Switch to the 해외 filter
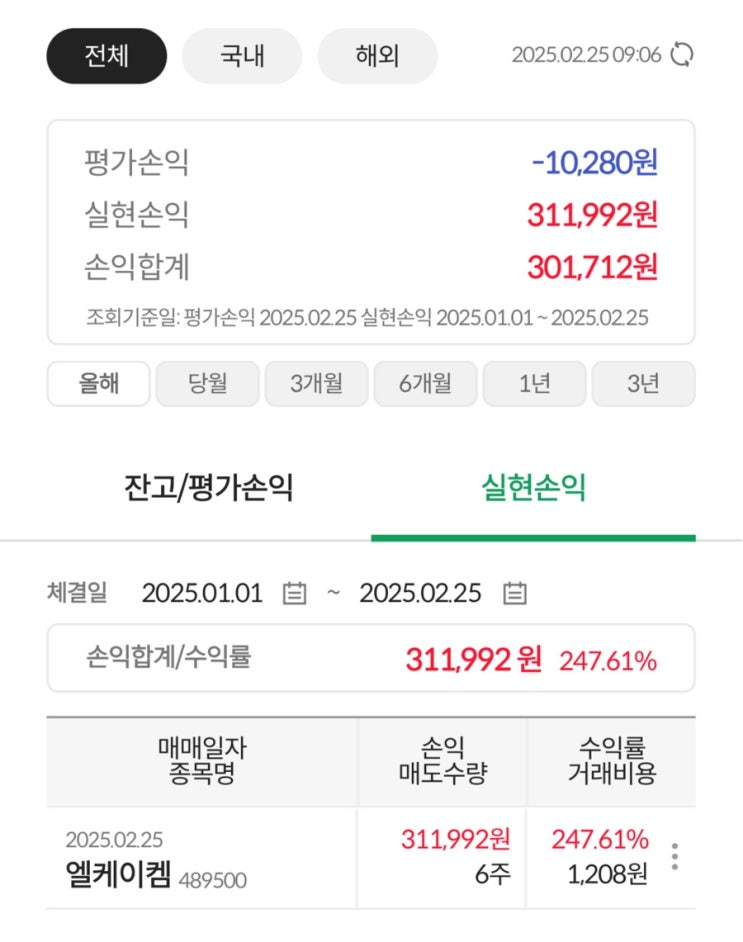 [x=377, y=55]
